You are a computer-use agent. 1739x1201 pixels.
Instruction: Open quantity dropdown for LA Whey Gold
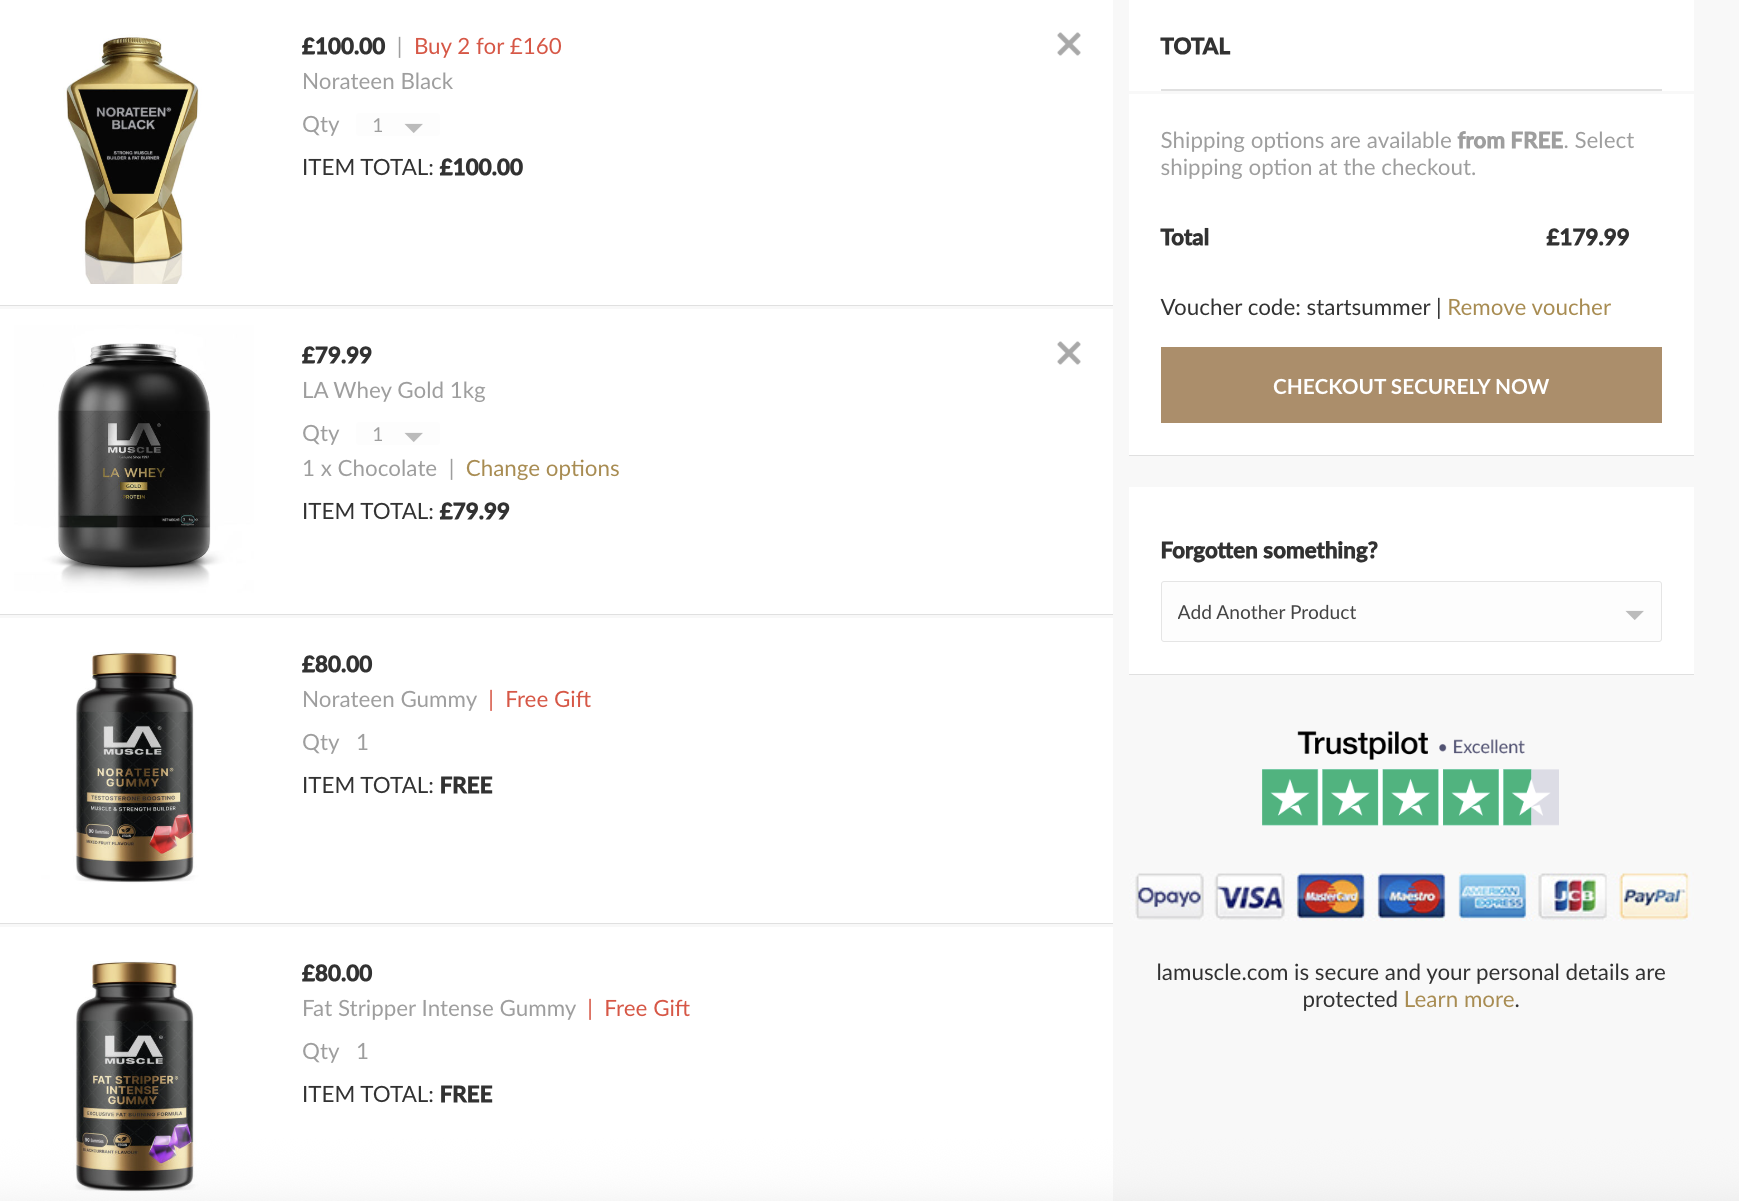click(x=397, y=435)
